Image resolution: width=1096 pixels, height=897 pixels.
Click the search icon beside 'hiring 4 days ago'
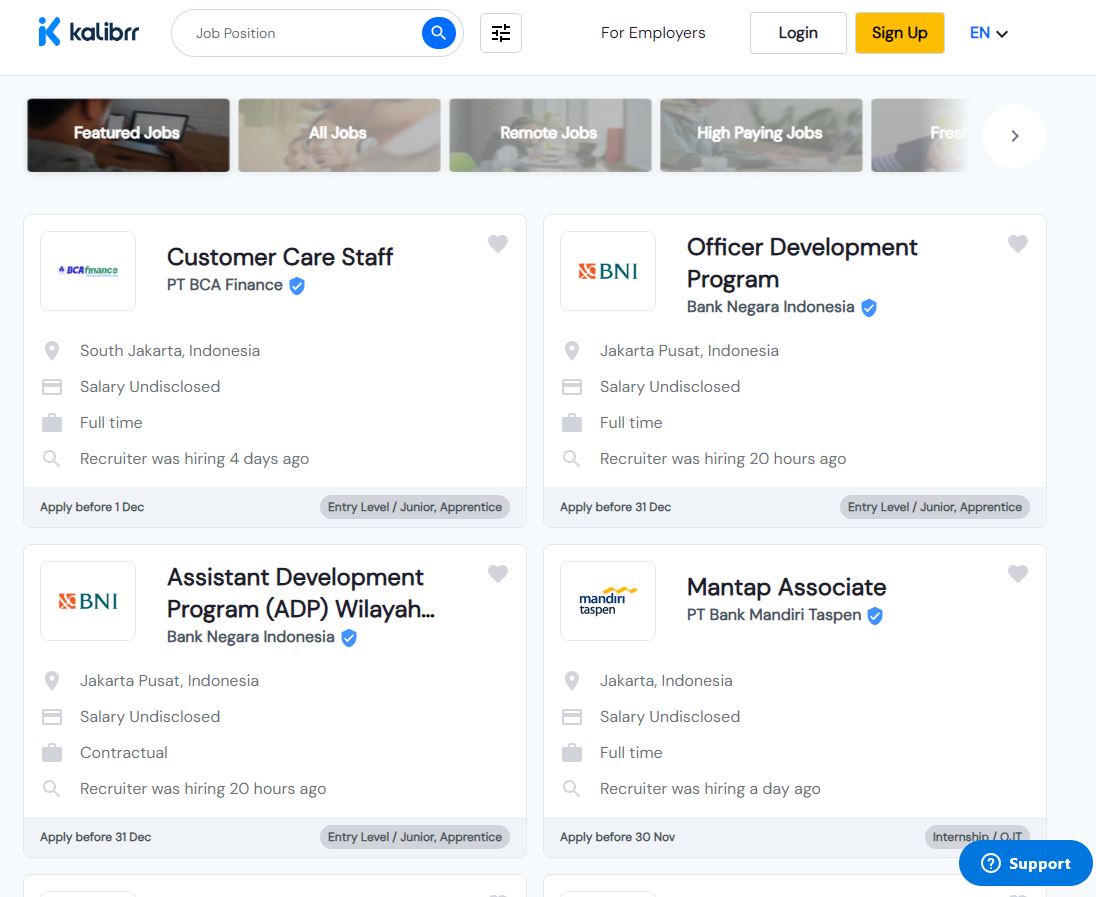click(x=52, y=459)
